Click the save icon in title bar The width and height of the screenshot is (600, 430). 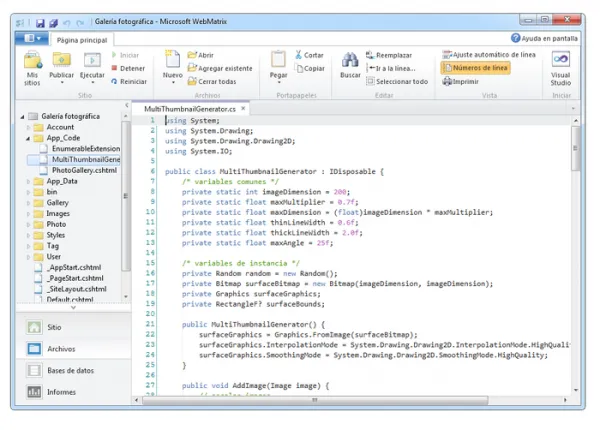coord(40,23)
